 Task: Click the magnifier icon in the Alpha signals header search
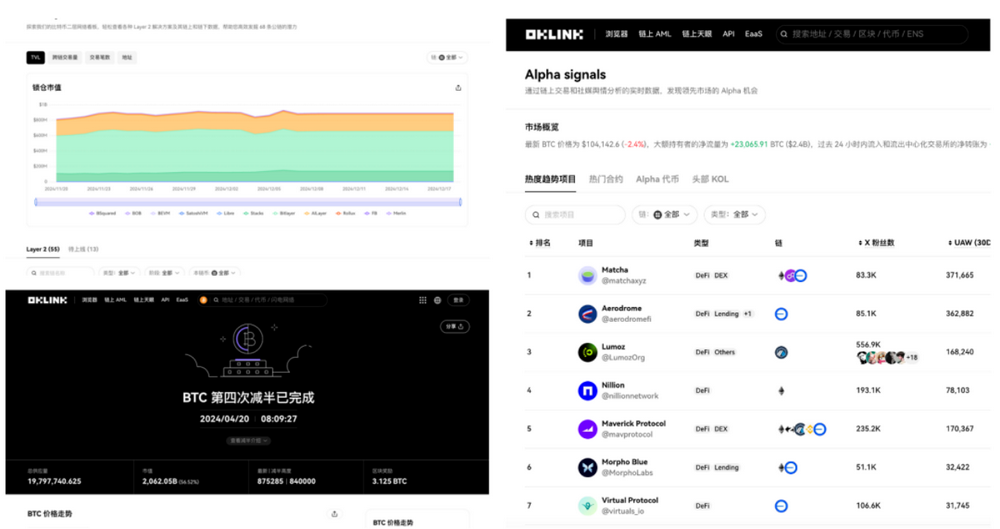pyautogui.click(x=784, y=34)
